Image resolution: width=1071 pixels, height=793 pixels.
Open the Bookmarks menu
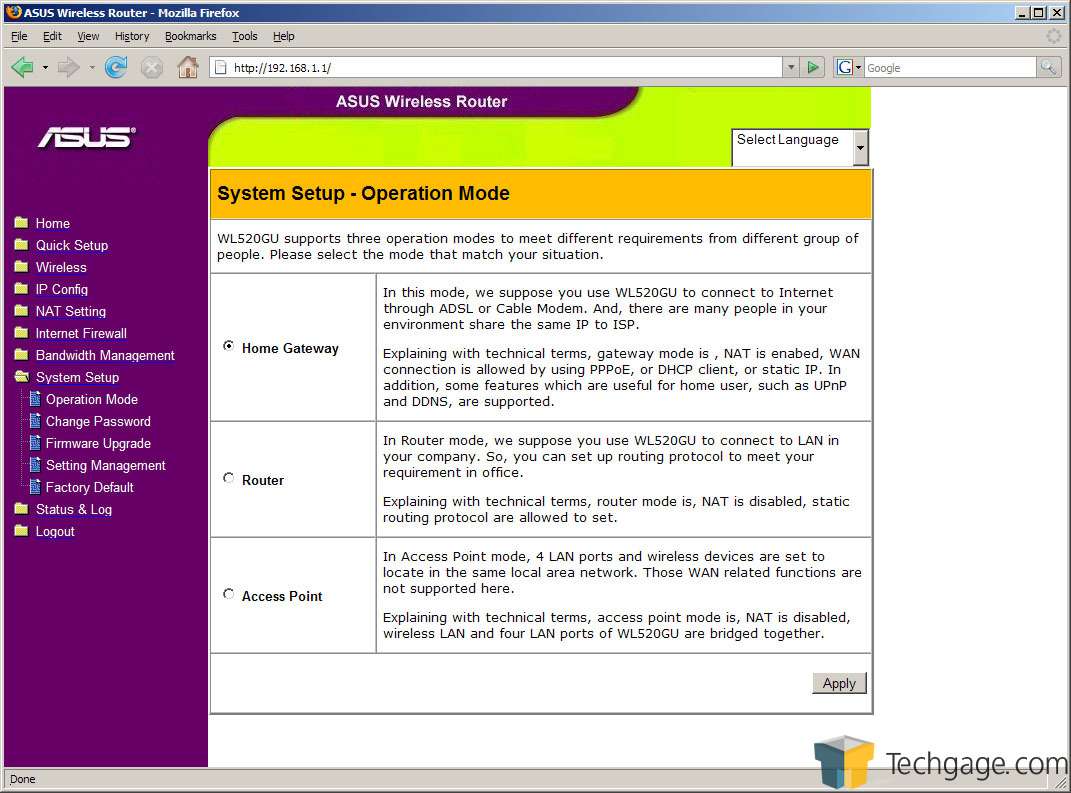click(191, 36)
